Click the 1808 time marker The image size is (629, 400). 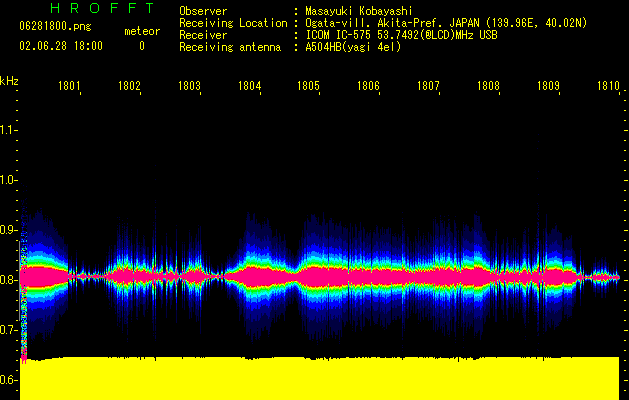coord(488,86)
